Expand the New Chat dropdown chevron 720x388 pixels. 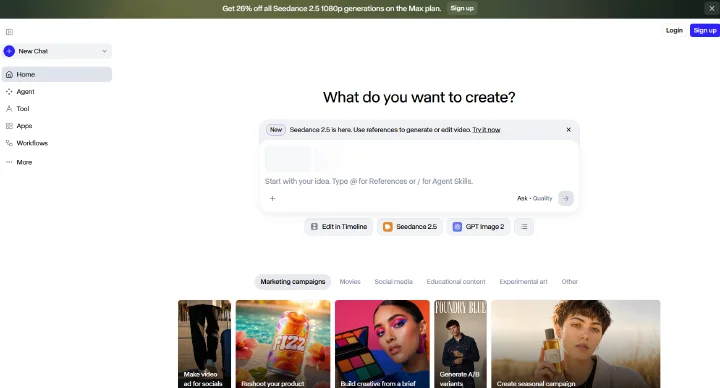[104, 51]
